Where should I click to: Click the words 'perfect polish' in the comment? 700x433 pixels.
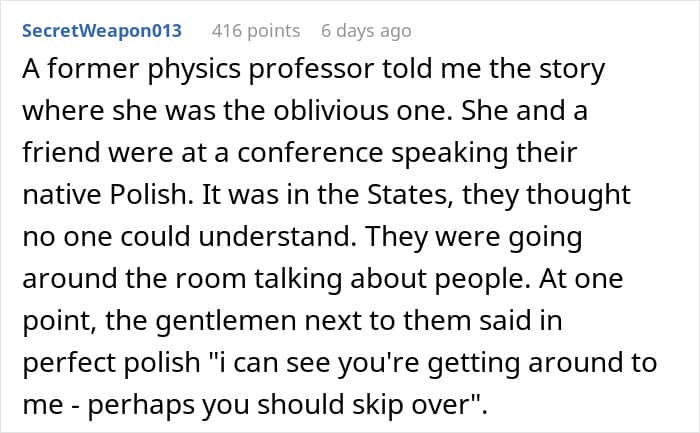click(111, 363)
